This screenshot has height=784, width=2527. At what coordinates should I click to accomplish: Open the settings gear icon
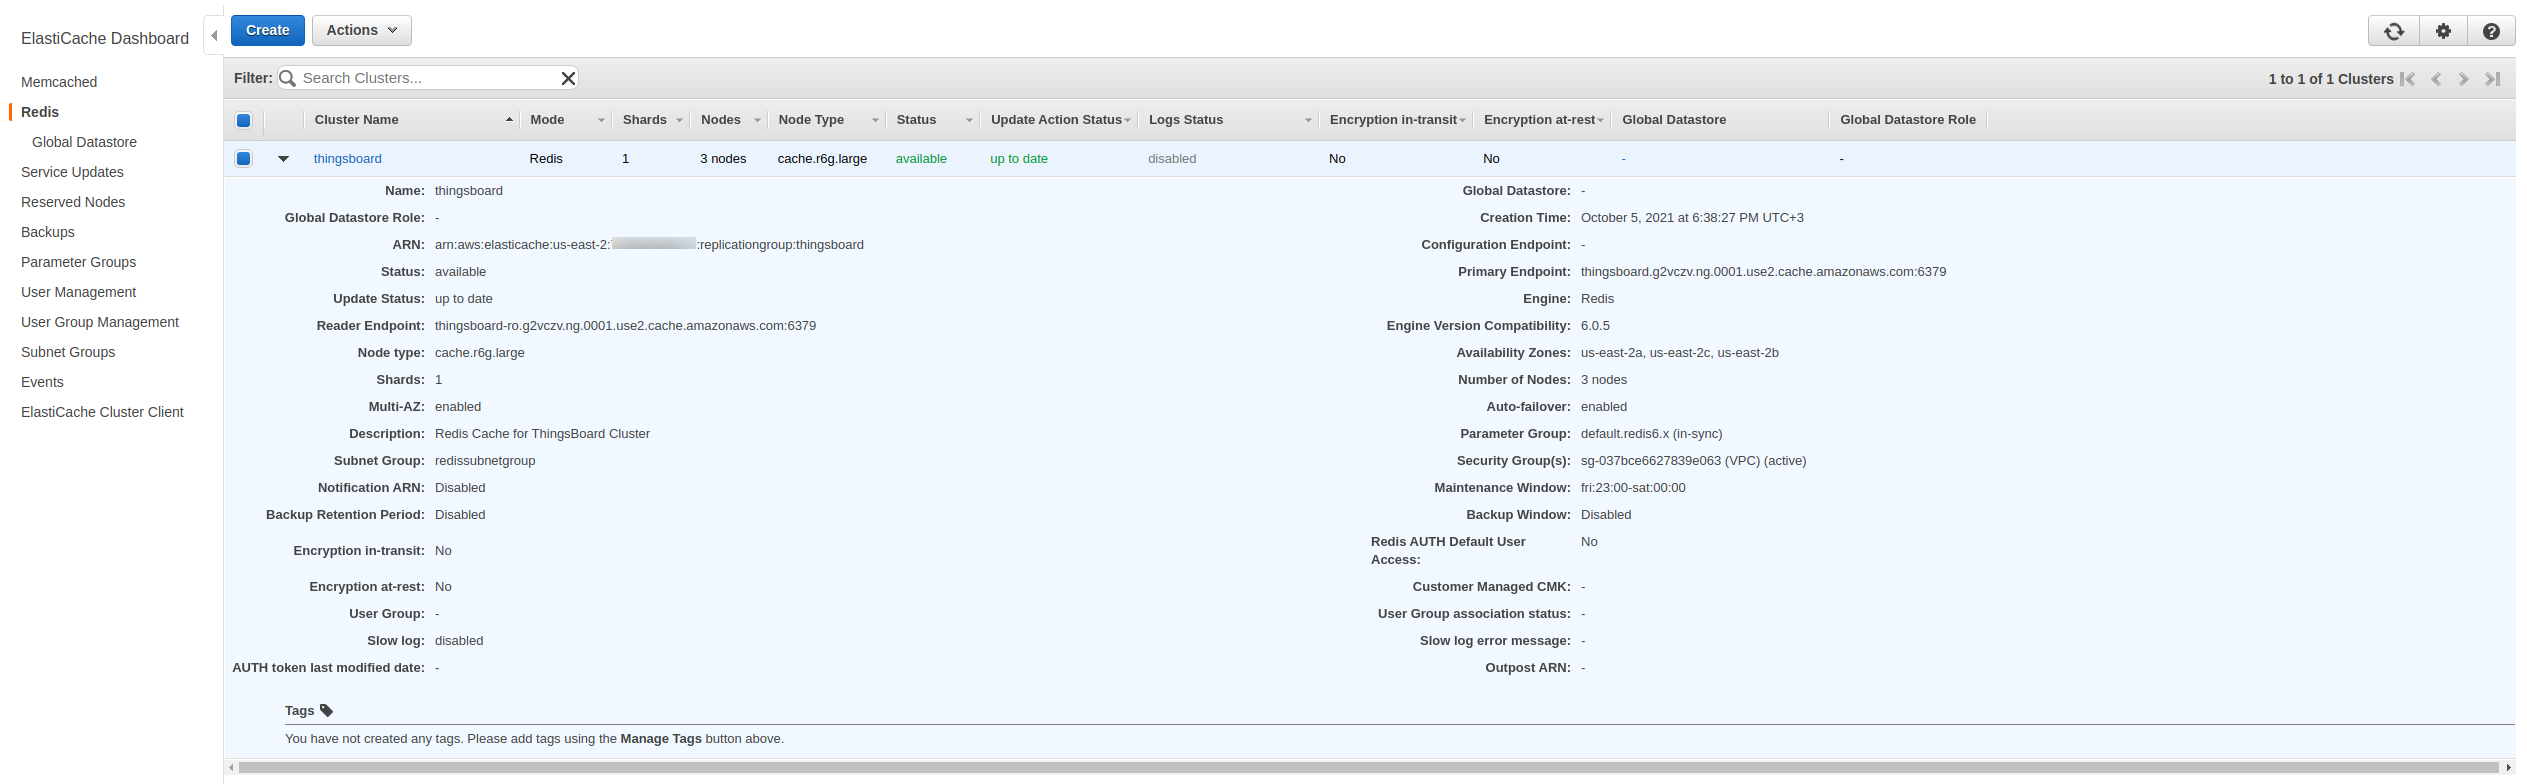click(x=2443, y=31)
